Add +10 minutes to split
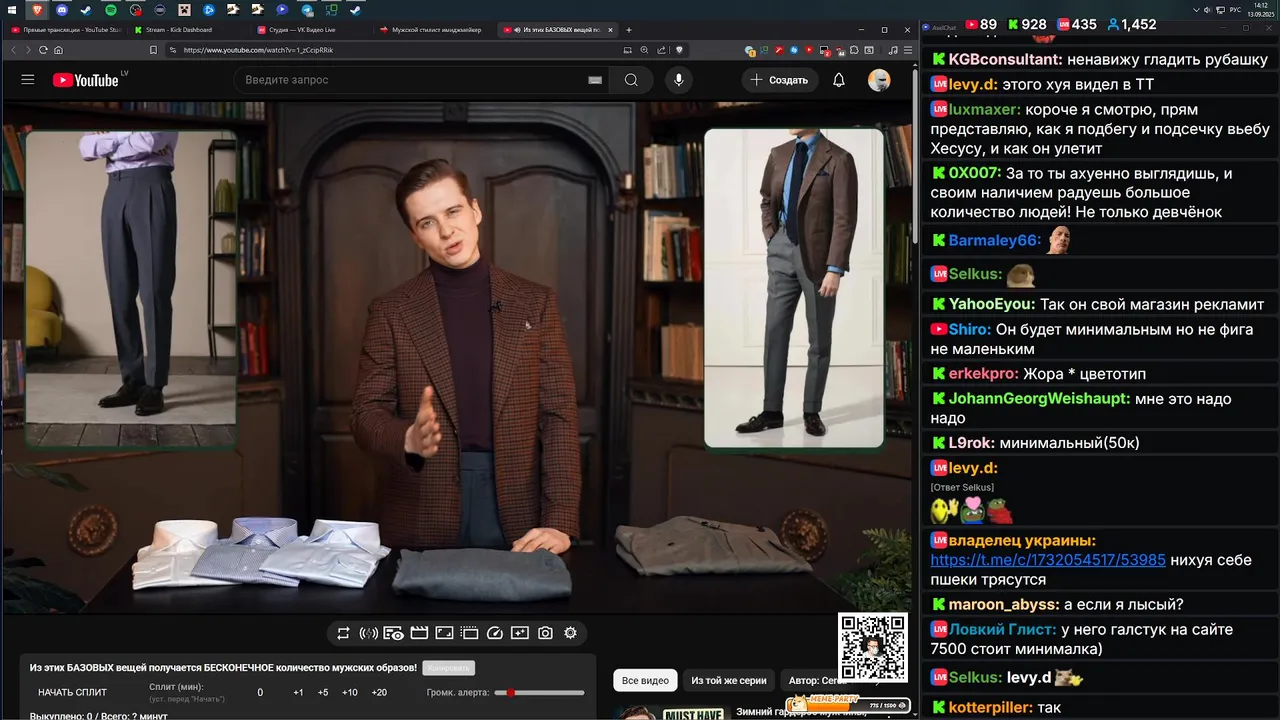1280x720 pixels. point(350,692)
